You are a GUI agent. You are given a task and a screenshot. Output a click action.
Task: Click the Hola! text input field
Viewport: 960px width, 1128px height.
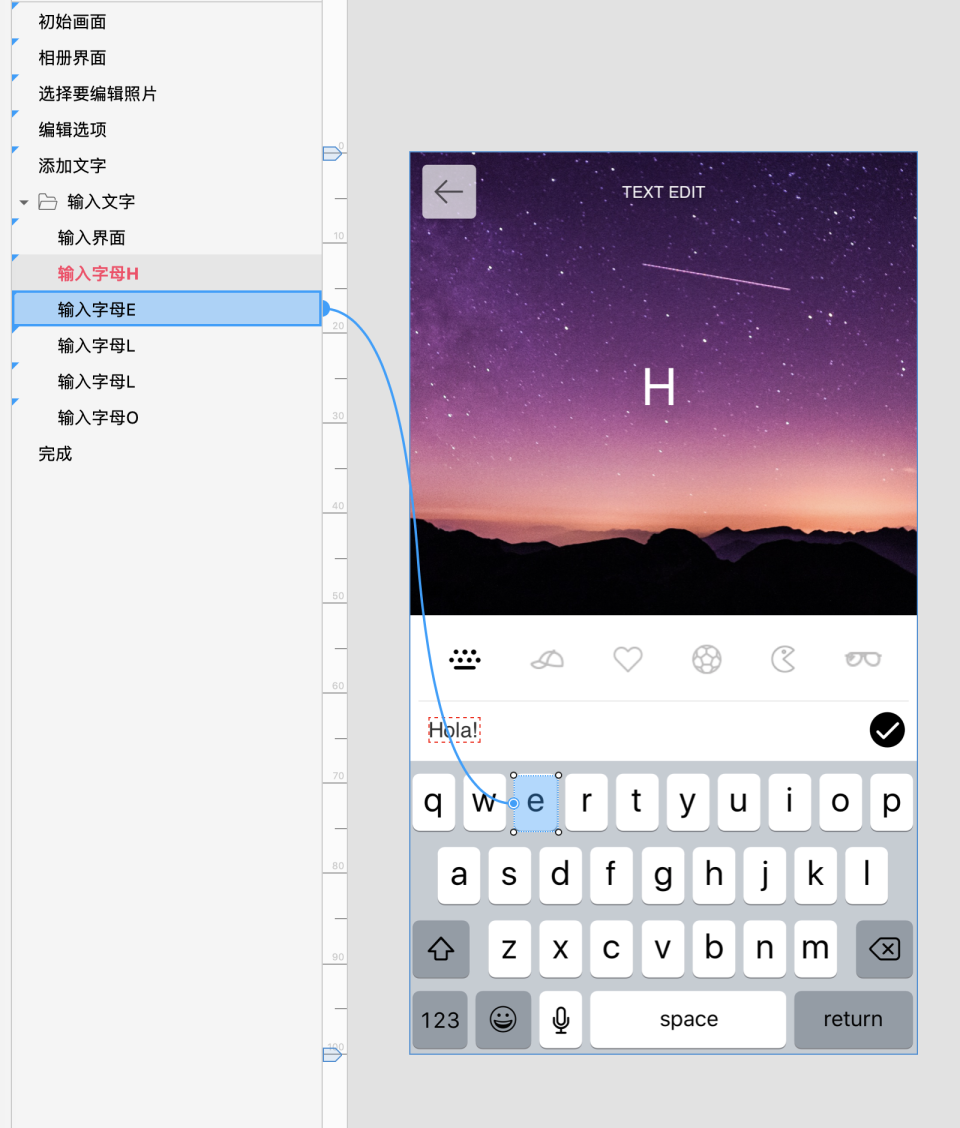click(x=454, y=730)
